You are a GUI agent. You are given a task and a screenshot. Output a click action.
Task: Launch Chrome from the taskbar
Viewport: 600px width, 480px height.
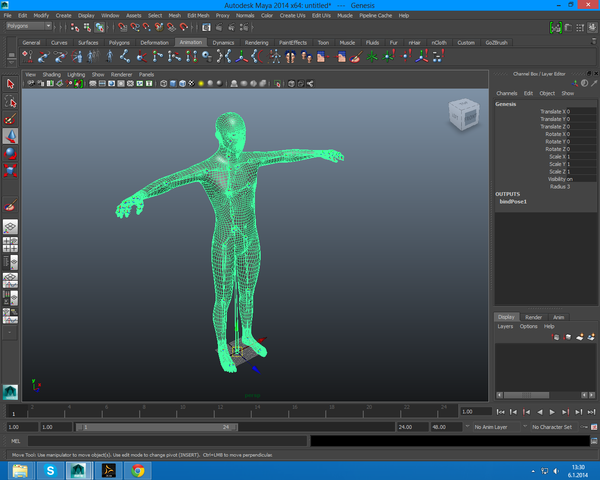(x=137, y=470)
